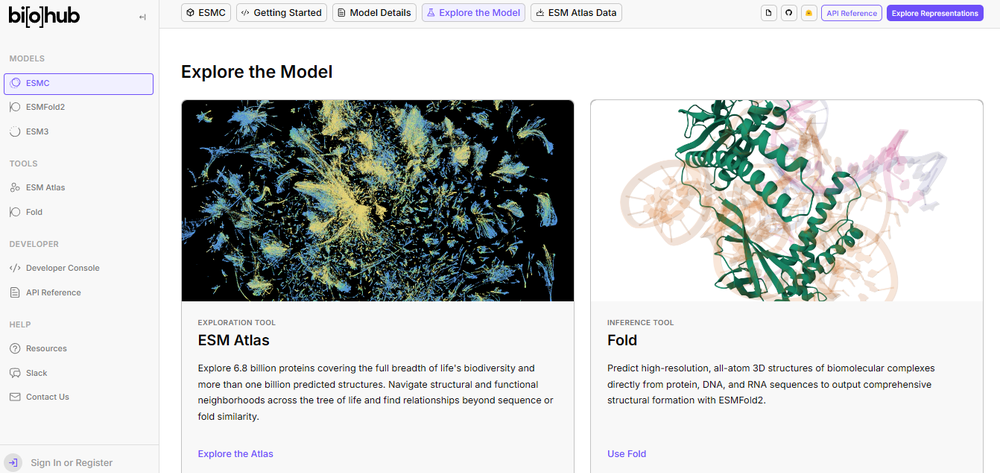Open the Fold protein structure thumbnail

click(787, 200)
